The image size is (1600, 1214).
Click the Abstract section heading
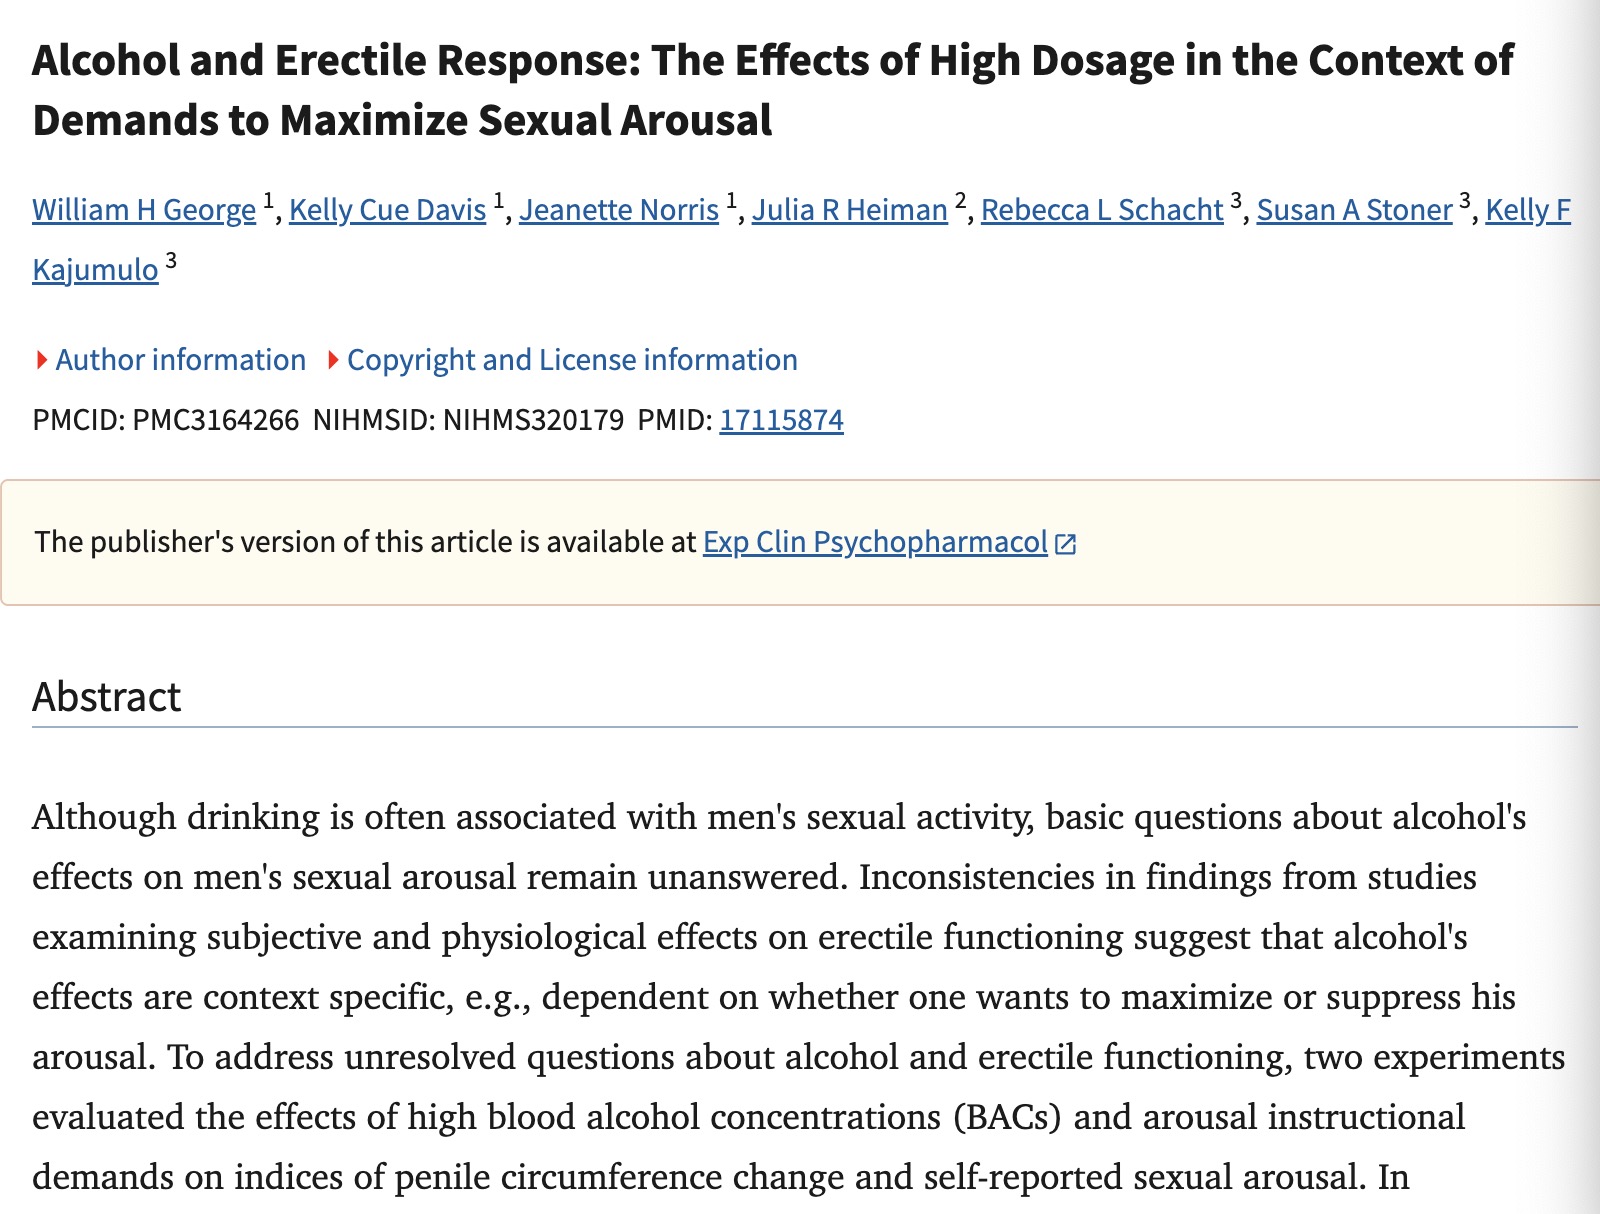click(107, 697)
